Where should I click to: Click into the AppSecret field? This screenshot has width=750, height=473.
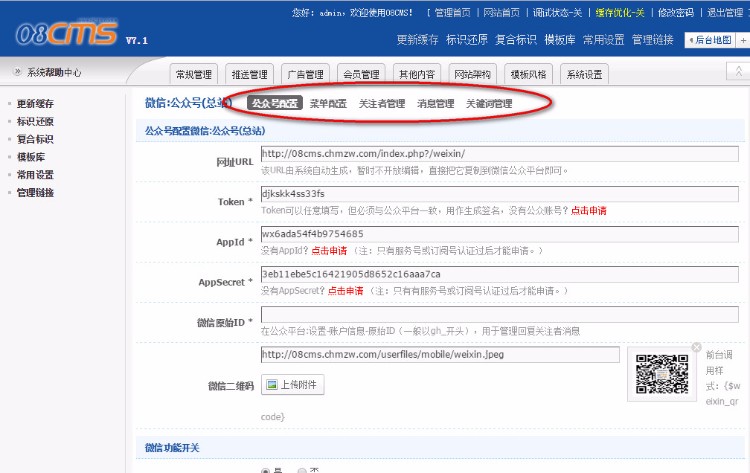[499, 275]
